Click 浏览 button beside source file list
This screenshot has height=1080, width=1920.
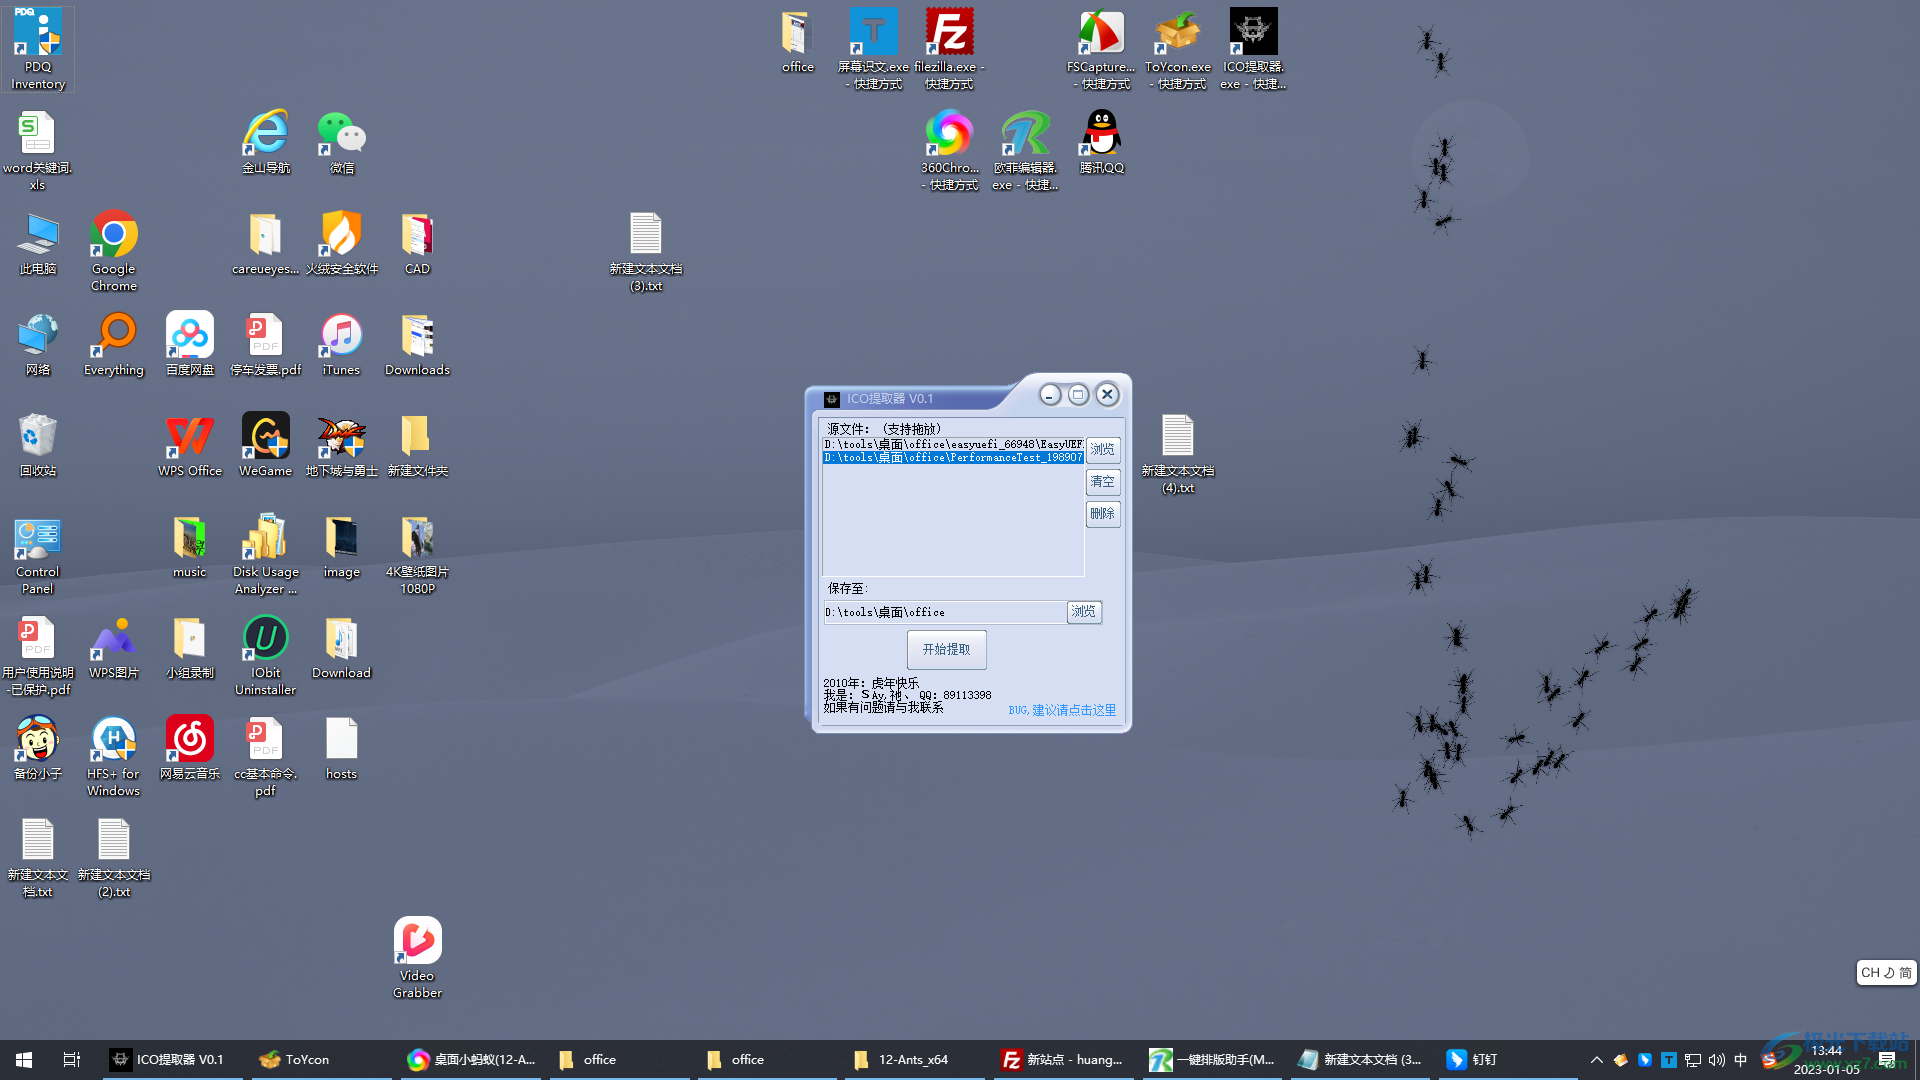pos(1102,450)
